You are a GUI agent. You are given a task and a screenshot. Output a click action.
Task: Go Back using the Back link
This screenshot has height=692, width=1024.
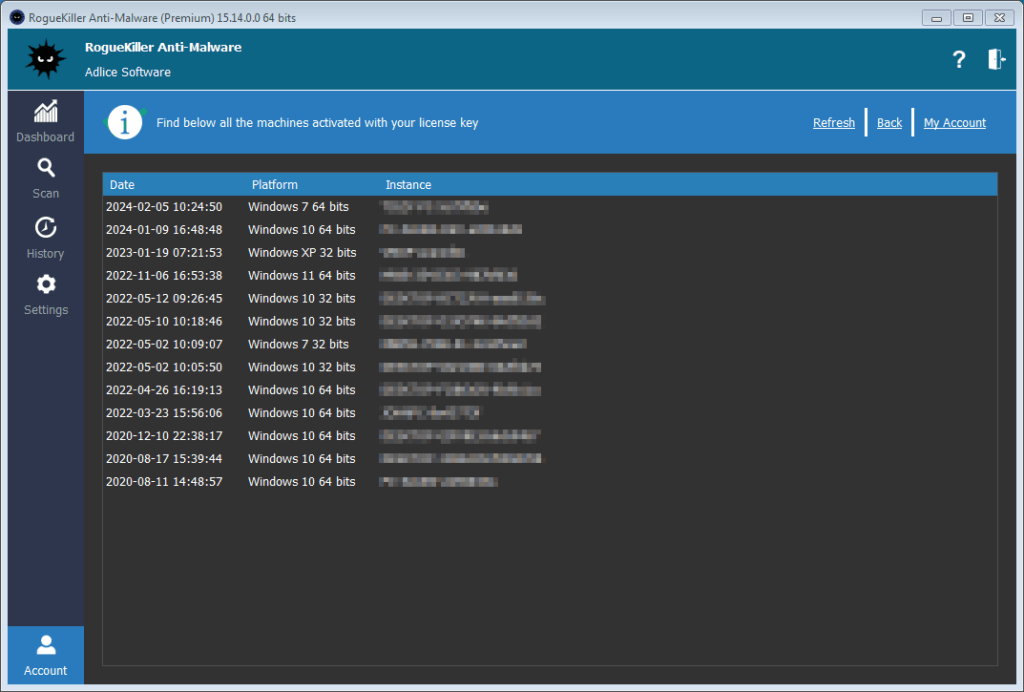coord(889,123)
